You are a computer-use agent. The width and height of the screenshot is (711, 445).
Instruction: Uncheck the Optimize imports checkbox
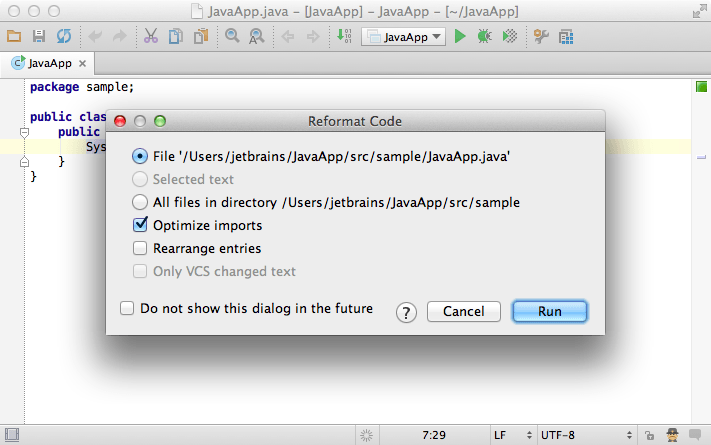pyautogui.click(x=140, y=225)
